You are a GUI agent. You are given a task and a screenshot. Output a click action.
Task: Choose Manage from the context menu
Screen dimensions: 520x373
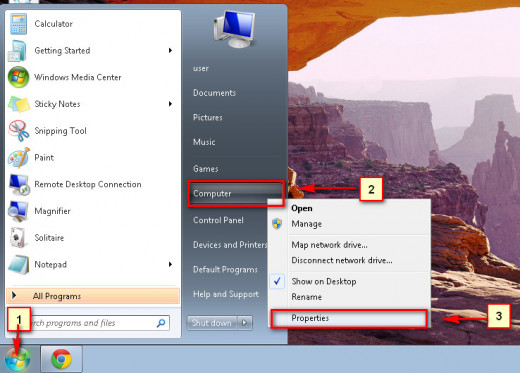point(307,224)
